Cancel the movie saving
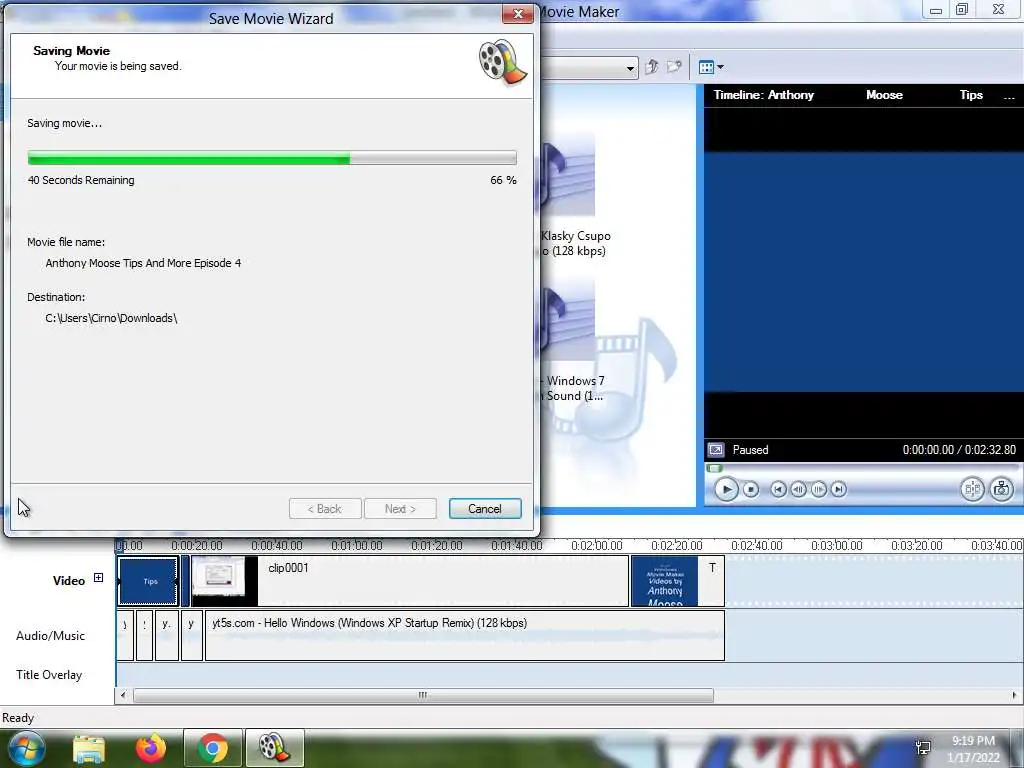The image size is (1024, 768). click(485, 509)
